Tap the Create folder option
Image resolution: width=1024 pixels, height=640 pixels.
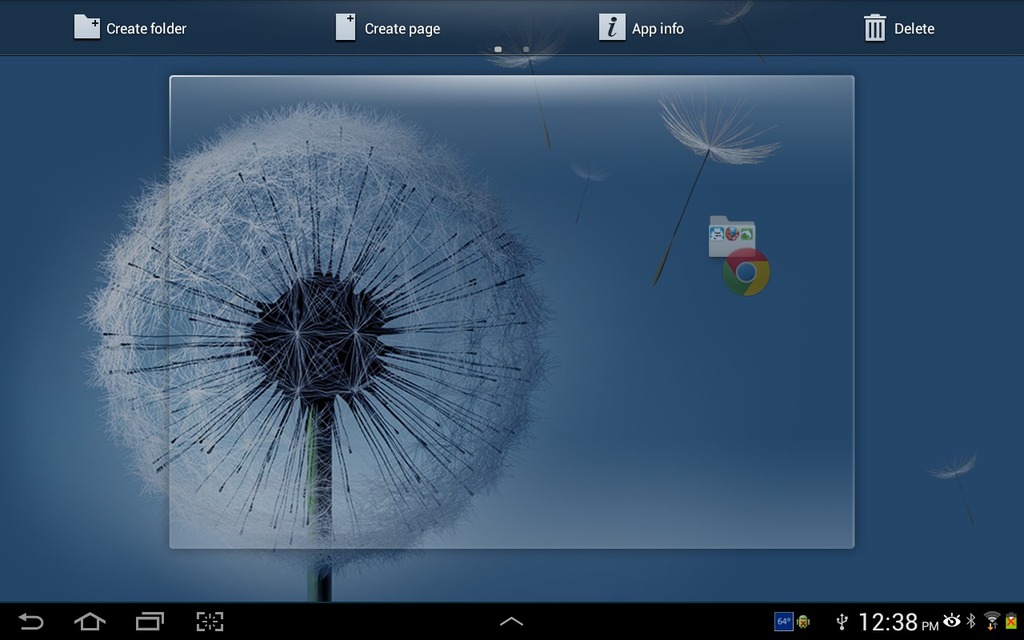pos(130,28)
